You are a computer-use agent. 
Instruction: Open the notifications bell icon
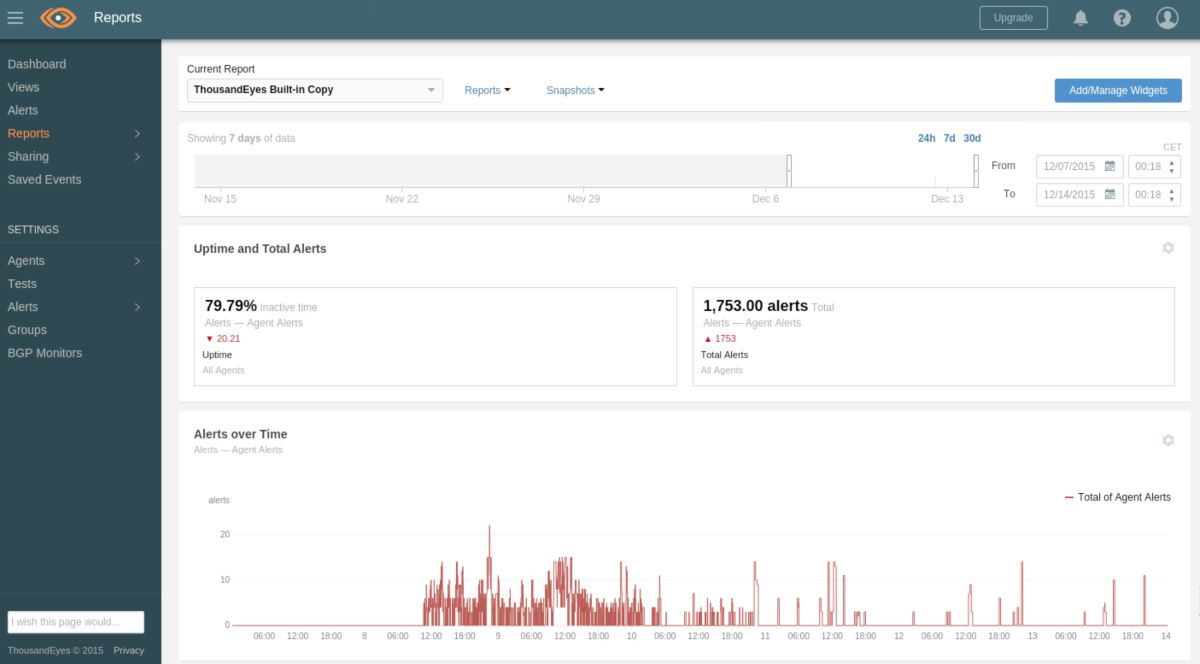(1080, 17)
